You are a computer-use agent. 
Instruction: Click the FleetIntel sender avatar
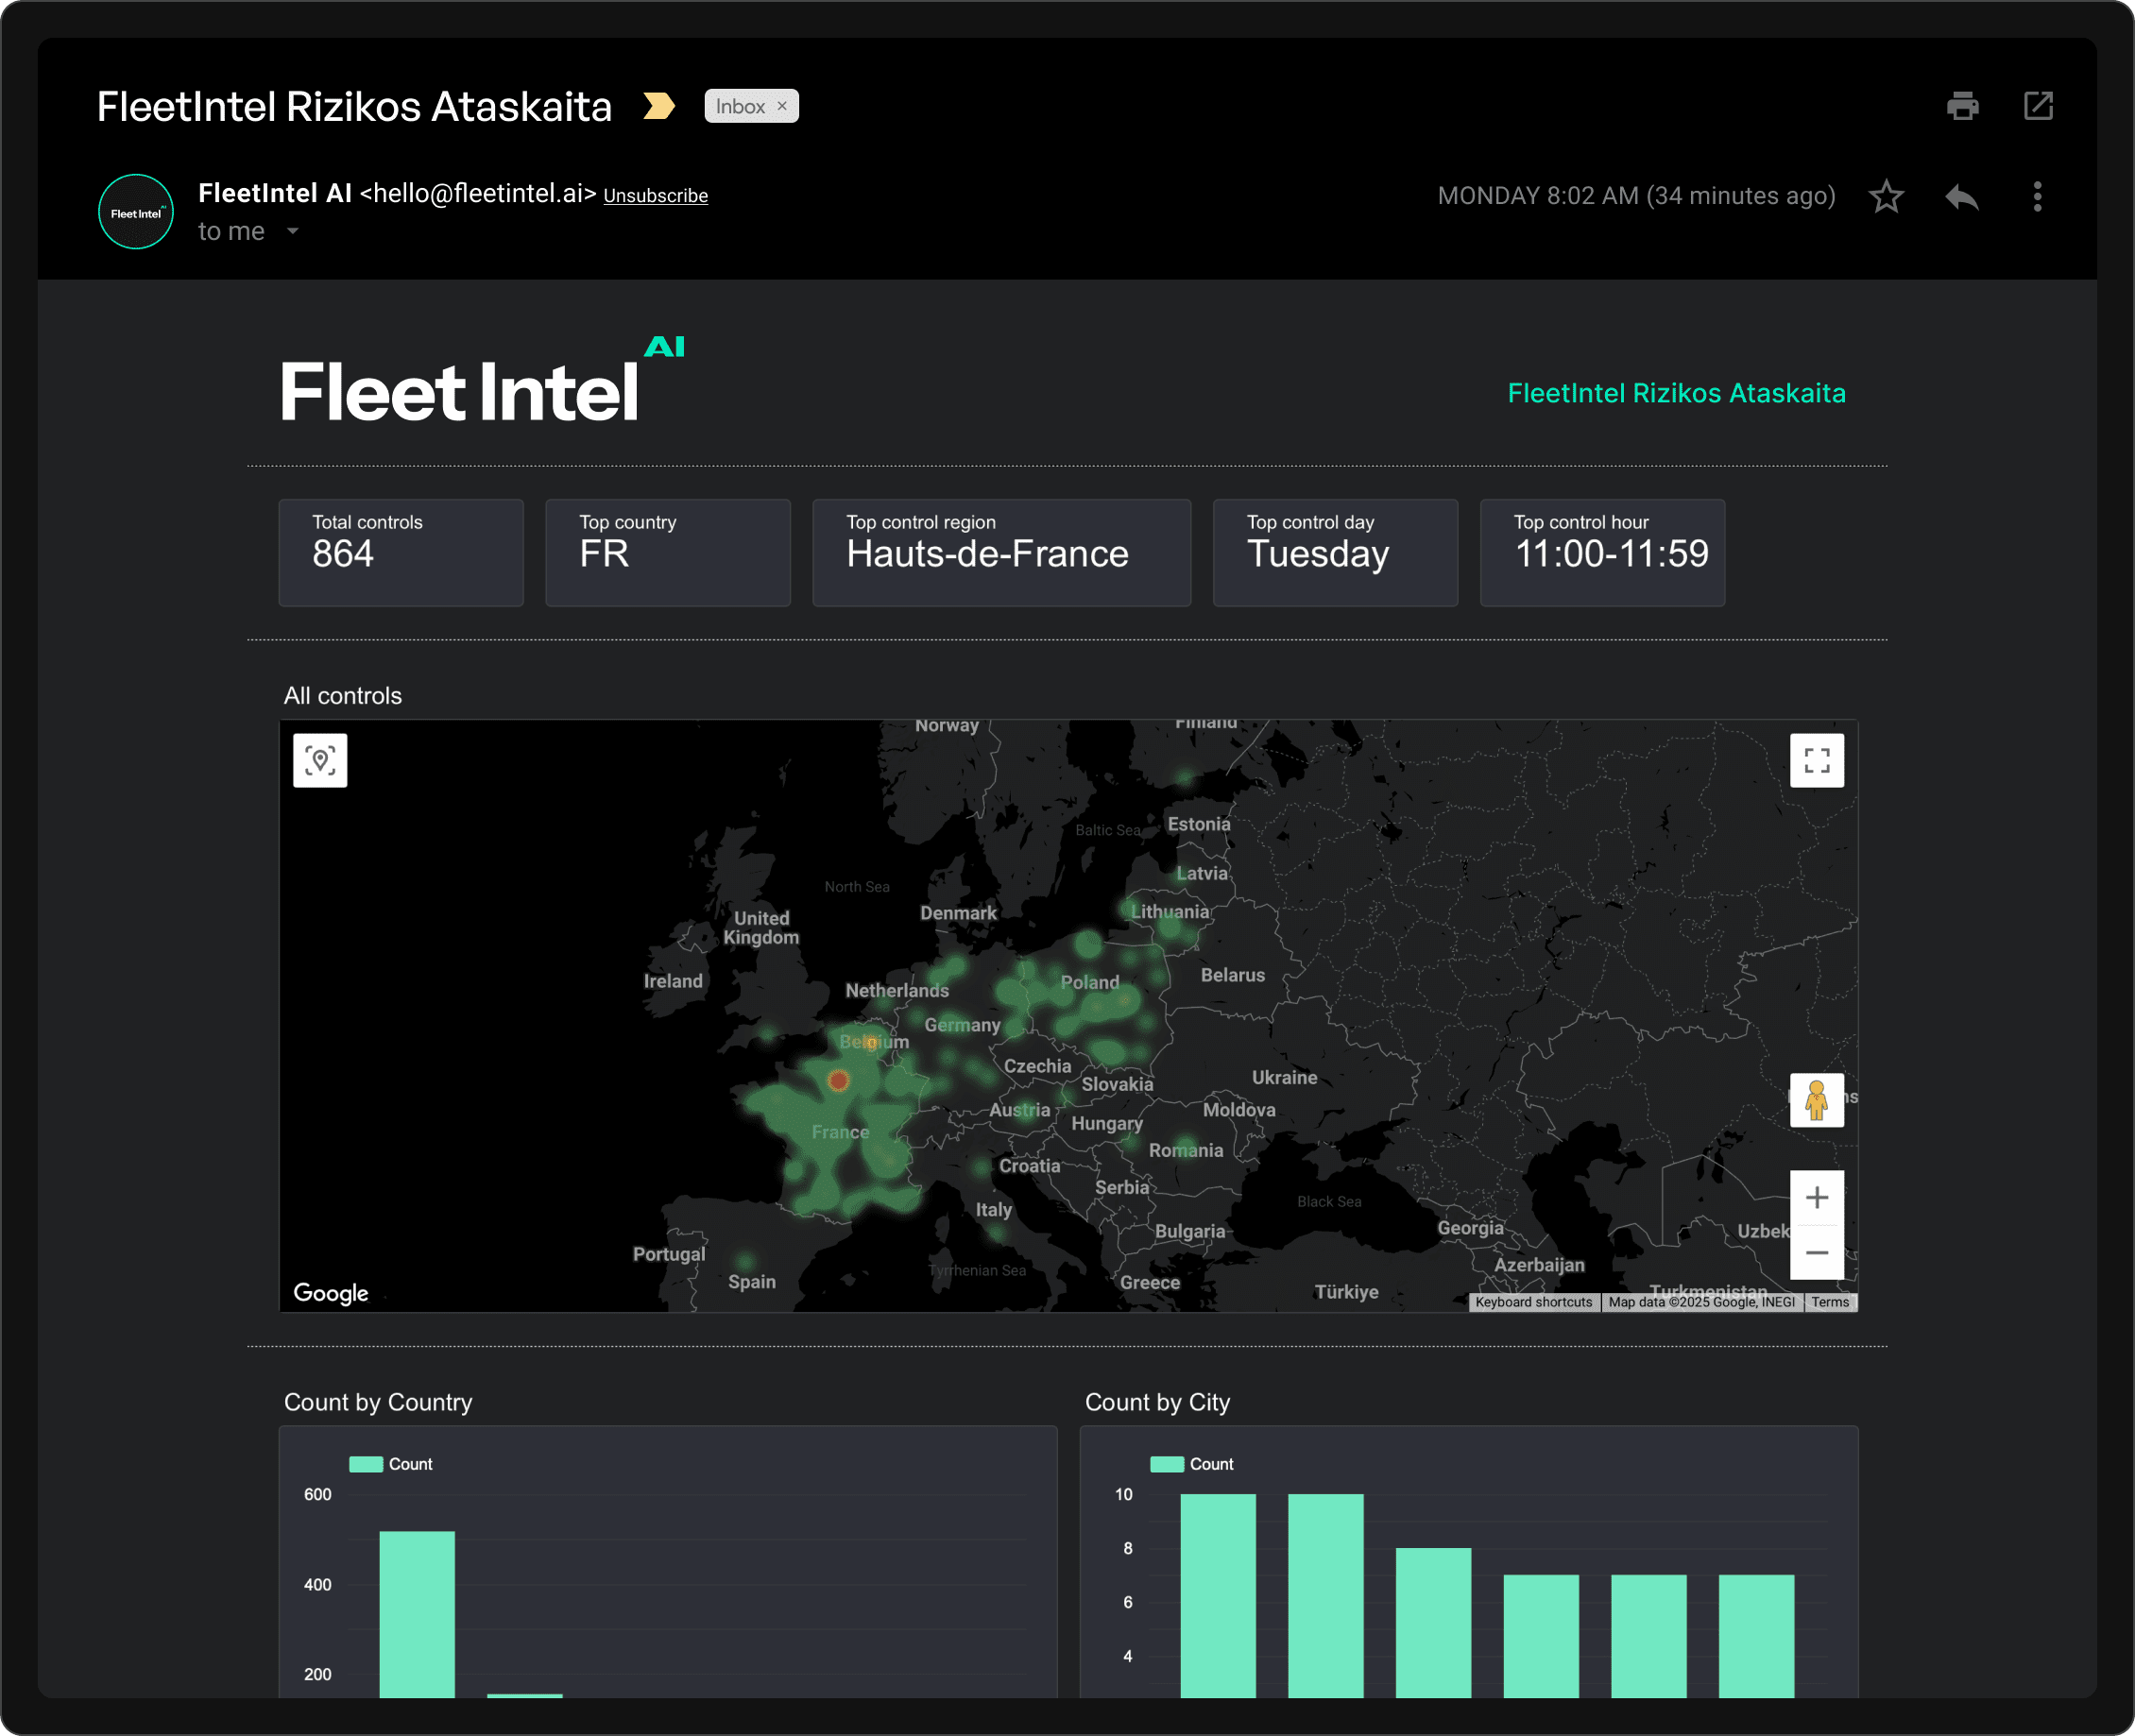136,212
